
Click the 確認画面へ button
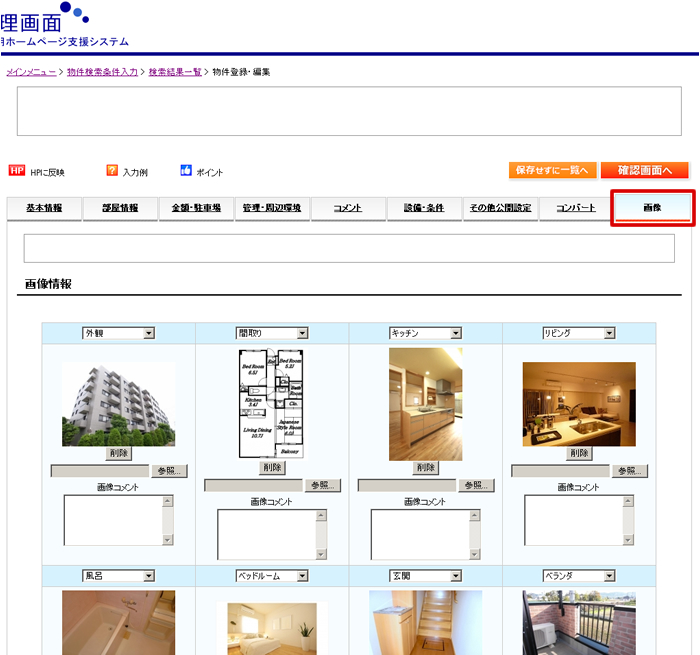(645, 170)
